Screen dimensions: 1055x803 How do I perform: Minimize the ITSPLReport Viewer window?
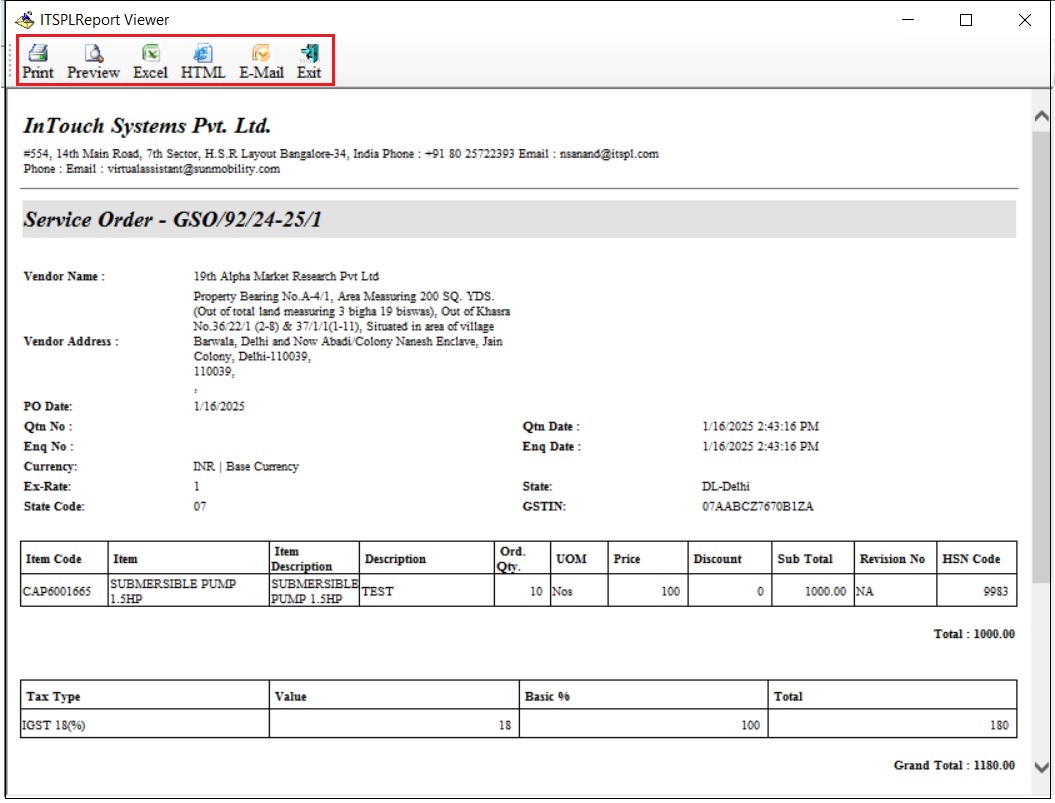point(908,20)
